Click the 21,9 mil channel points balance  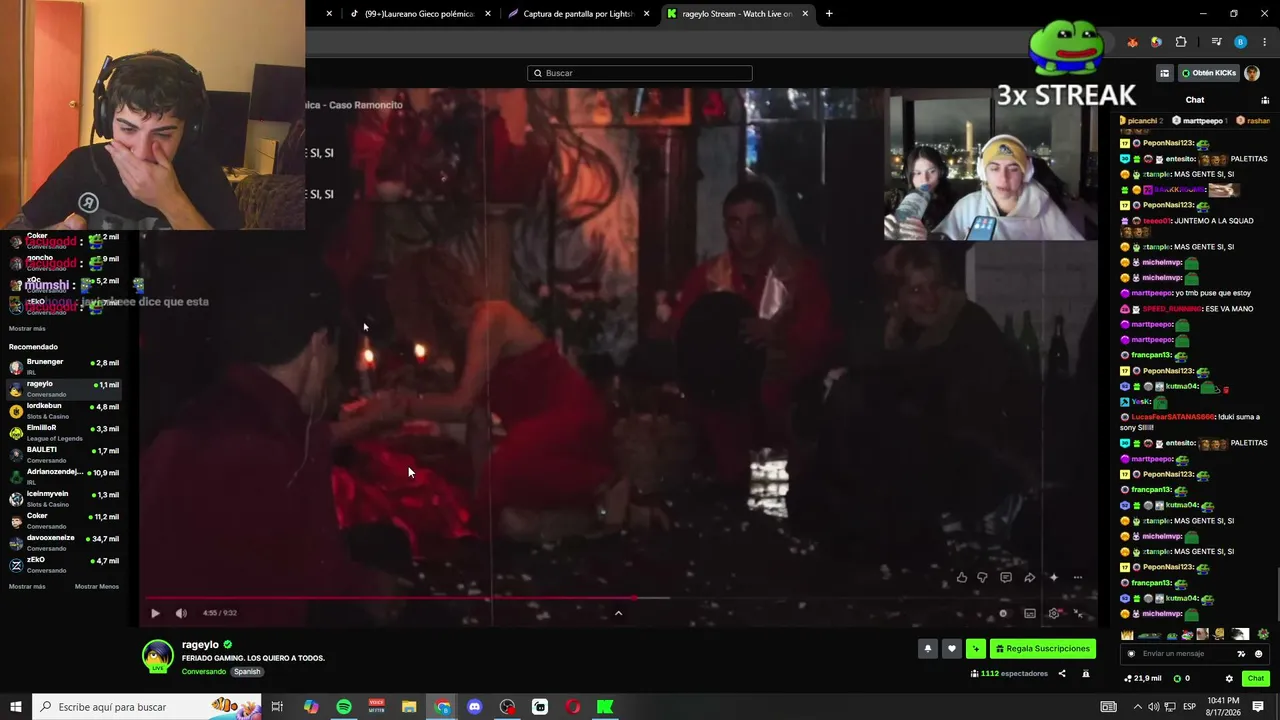[1144, 678]
